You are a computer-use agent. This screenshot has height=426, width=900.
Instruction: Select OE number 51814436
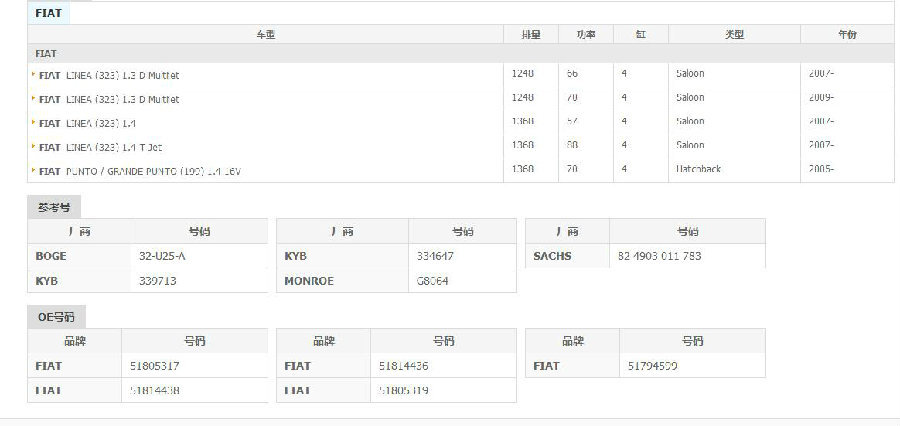click(404, 366)
